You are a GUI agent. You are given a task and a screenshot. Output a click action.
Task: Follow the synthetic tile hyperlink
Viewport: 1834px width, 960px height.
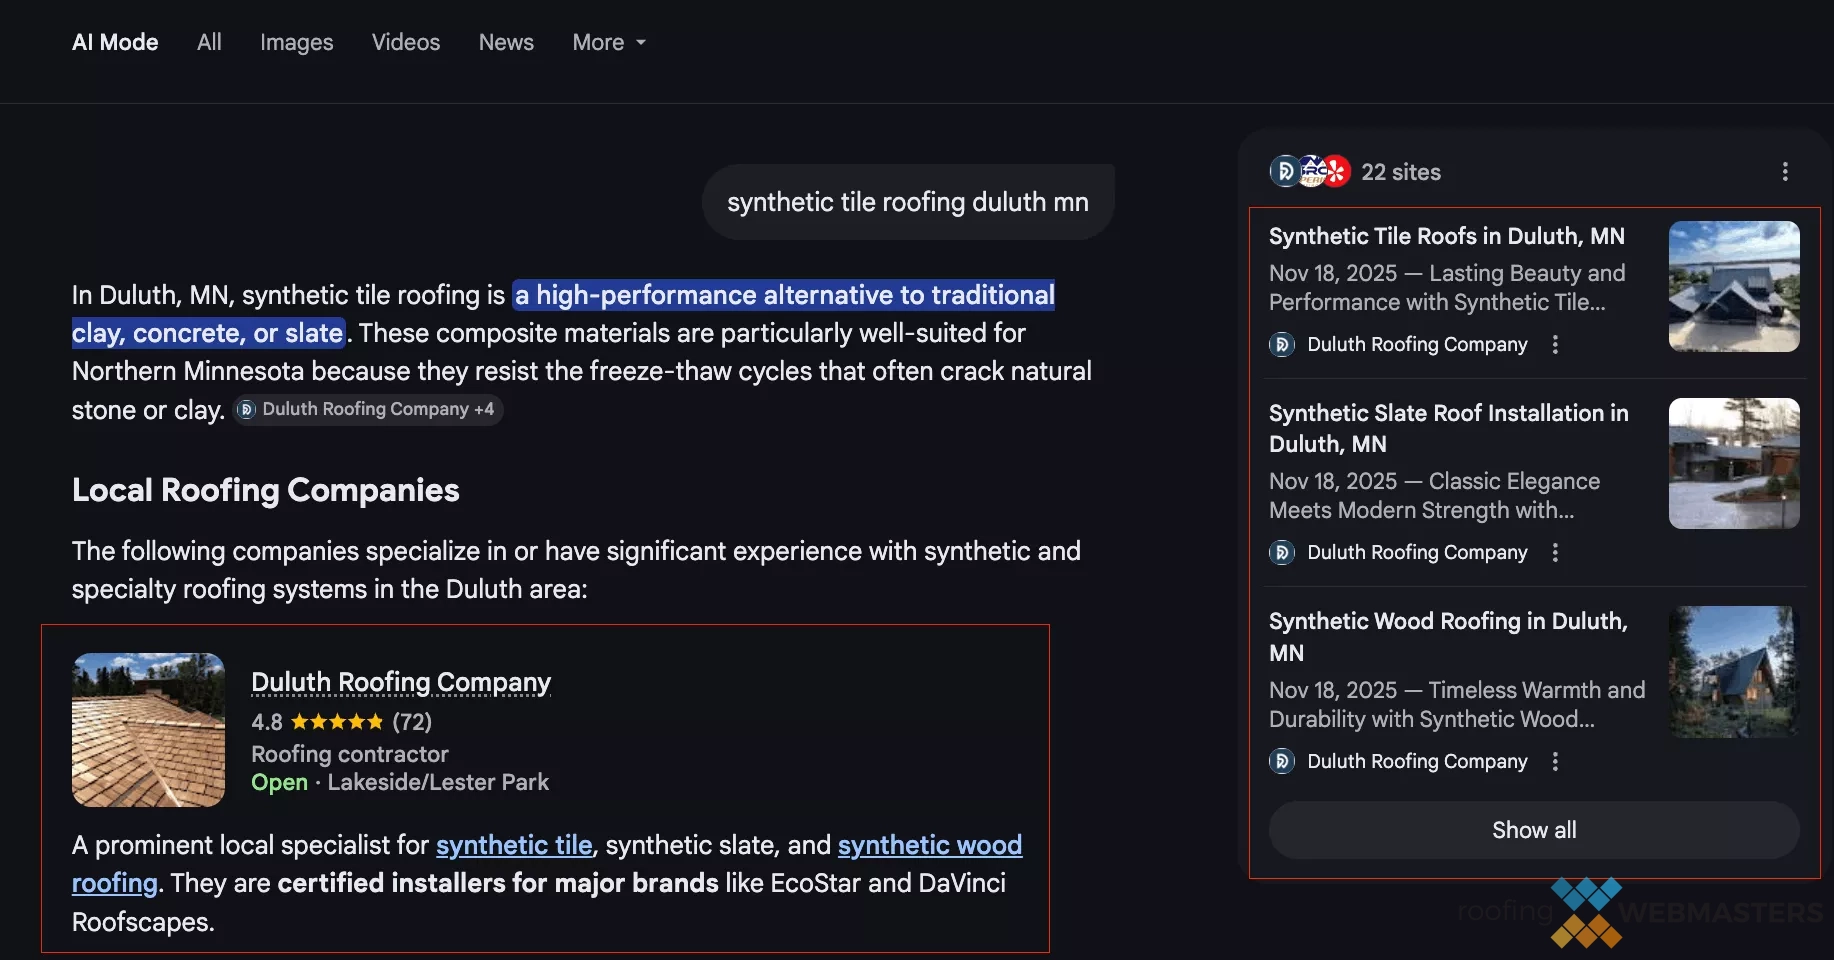point(514,845)
